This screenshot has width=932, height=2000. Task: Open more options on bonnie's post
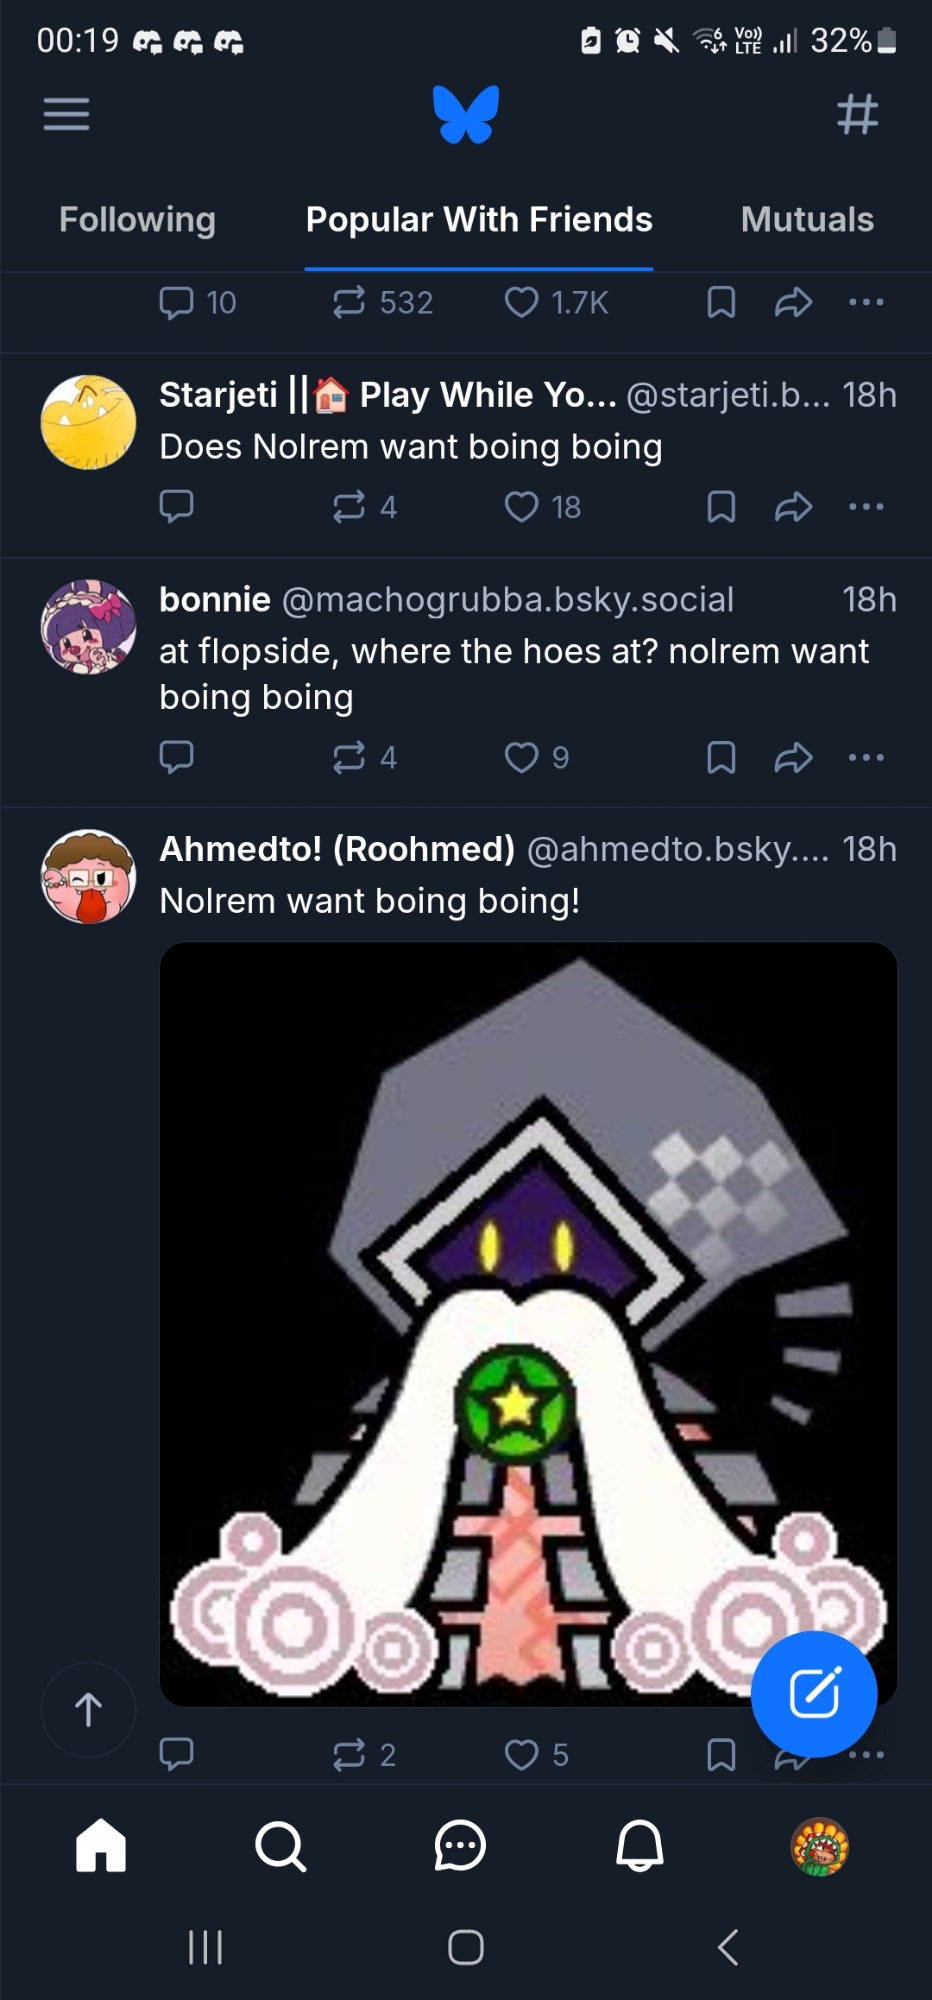[x=866, y=757]
